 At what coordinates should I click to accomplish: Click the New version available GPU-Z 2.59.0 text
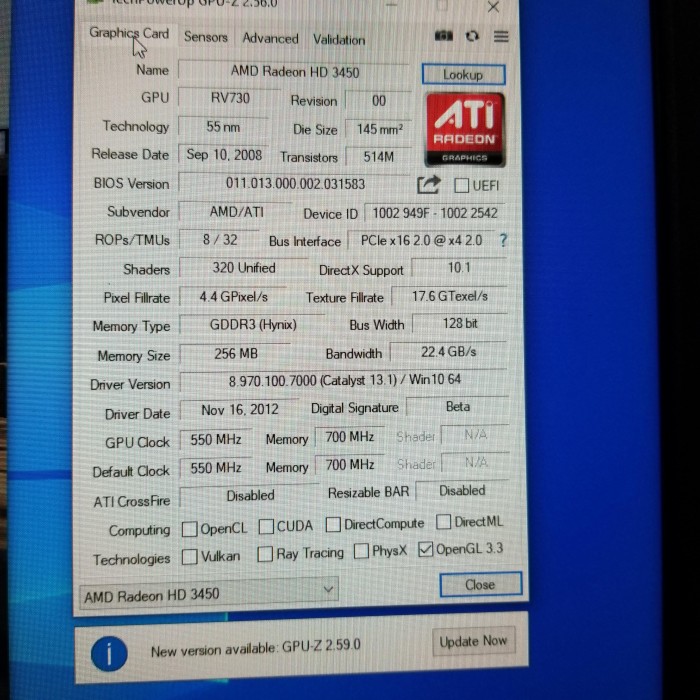(255, 648)
